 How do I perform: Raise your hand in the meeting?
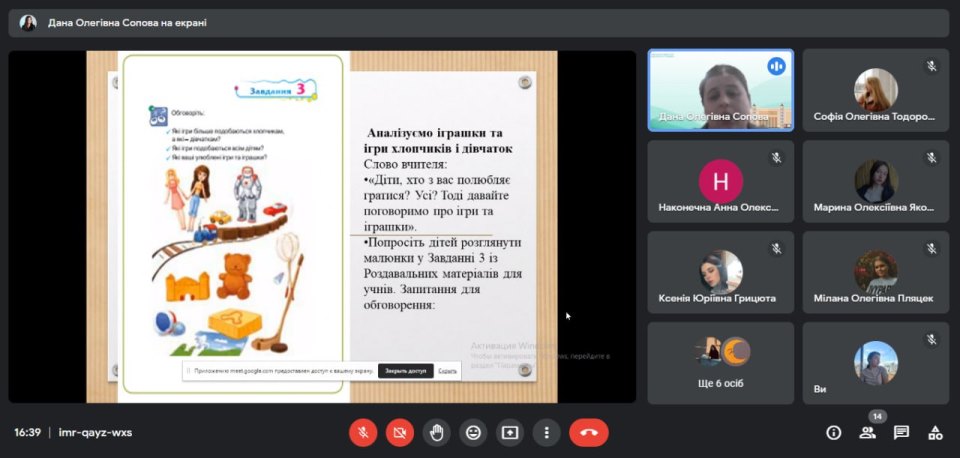tap(437, 433)
